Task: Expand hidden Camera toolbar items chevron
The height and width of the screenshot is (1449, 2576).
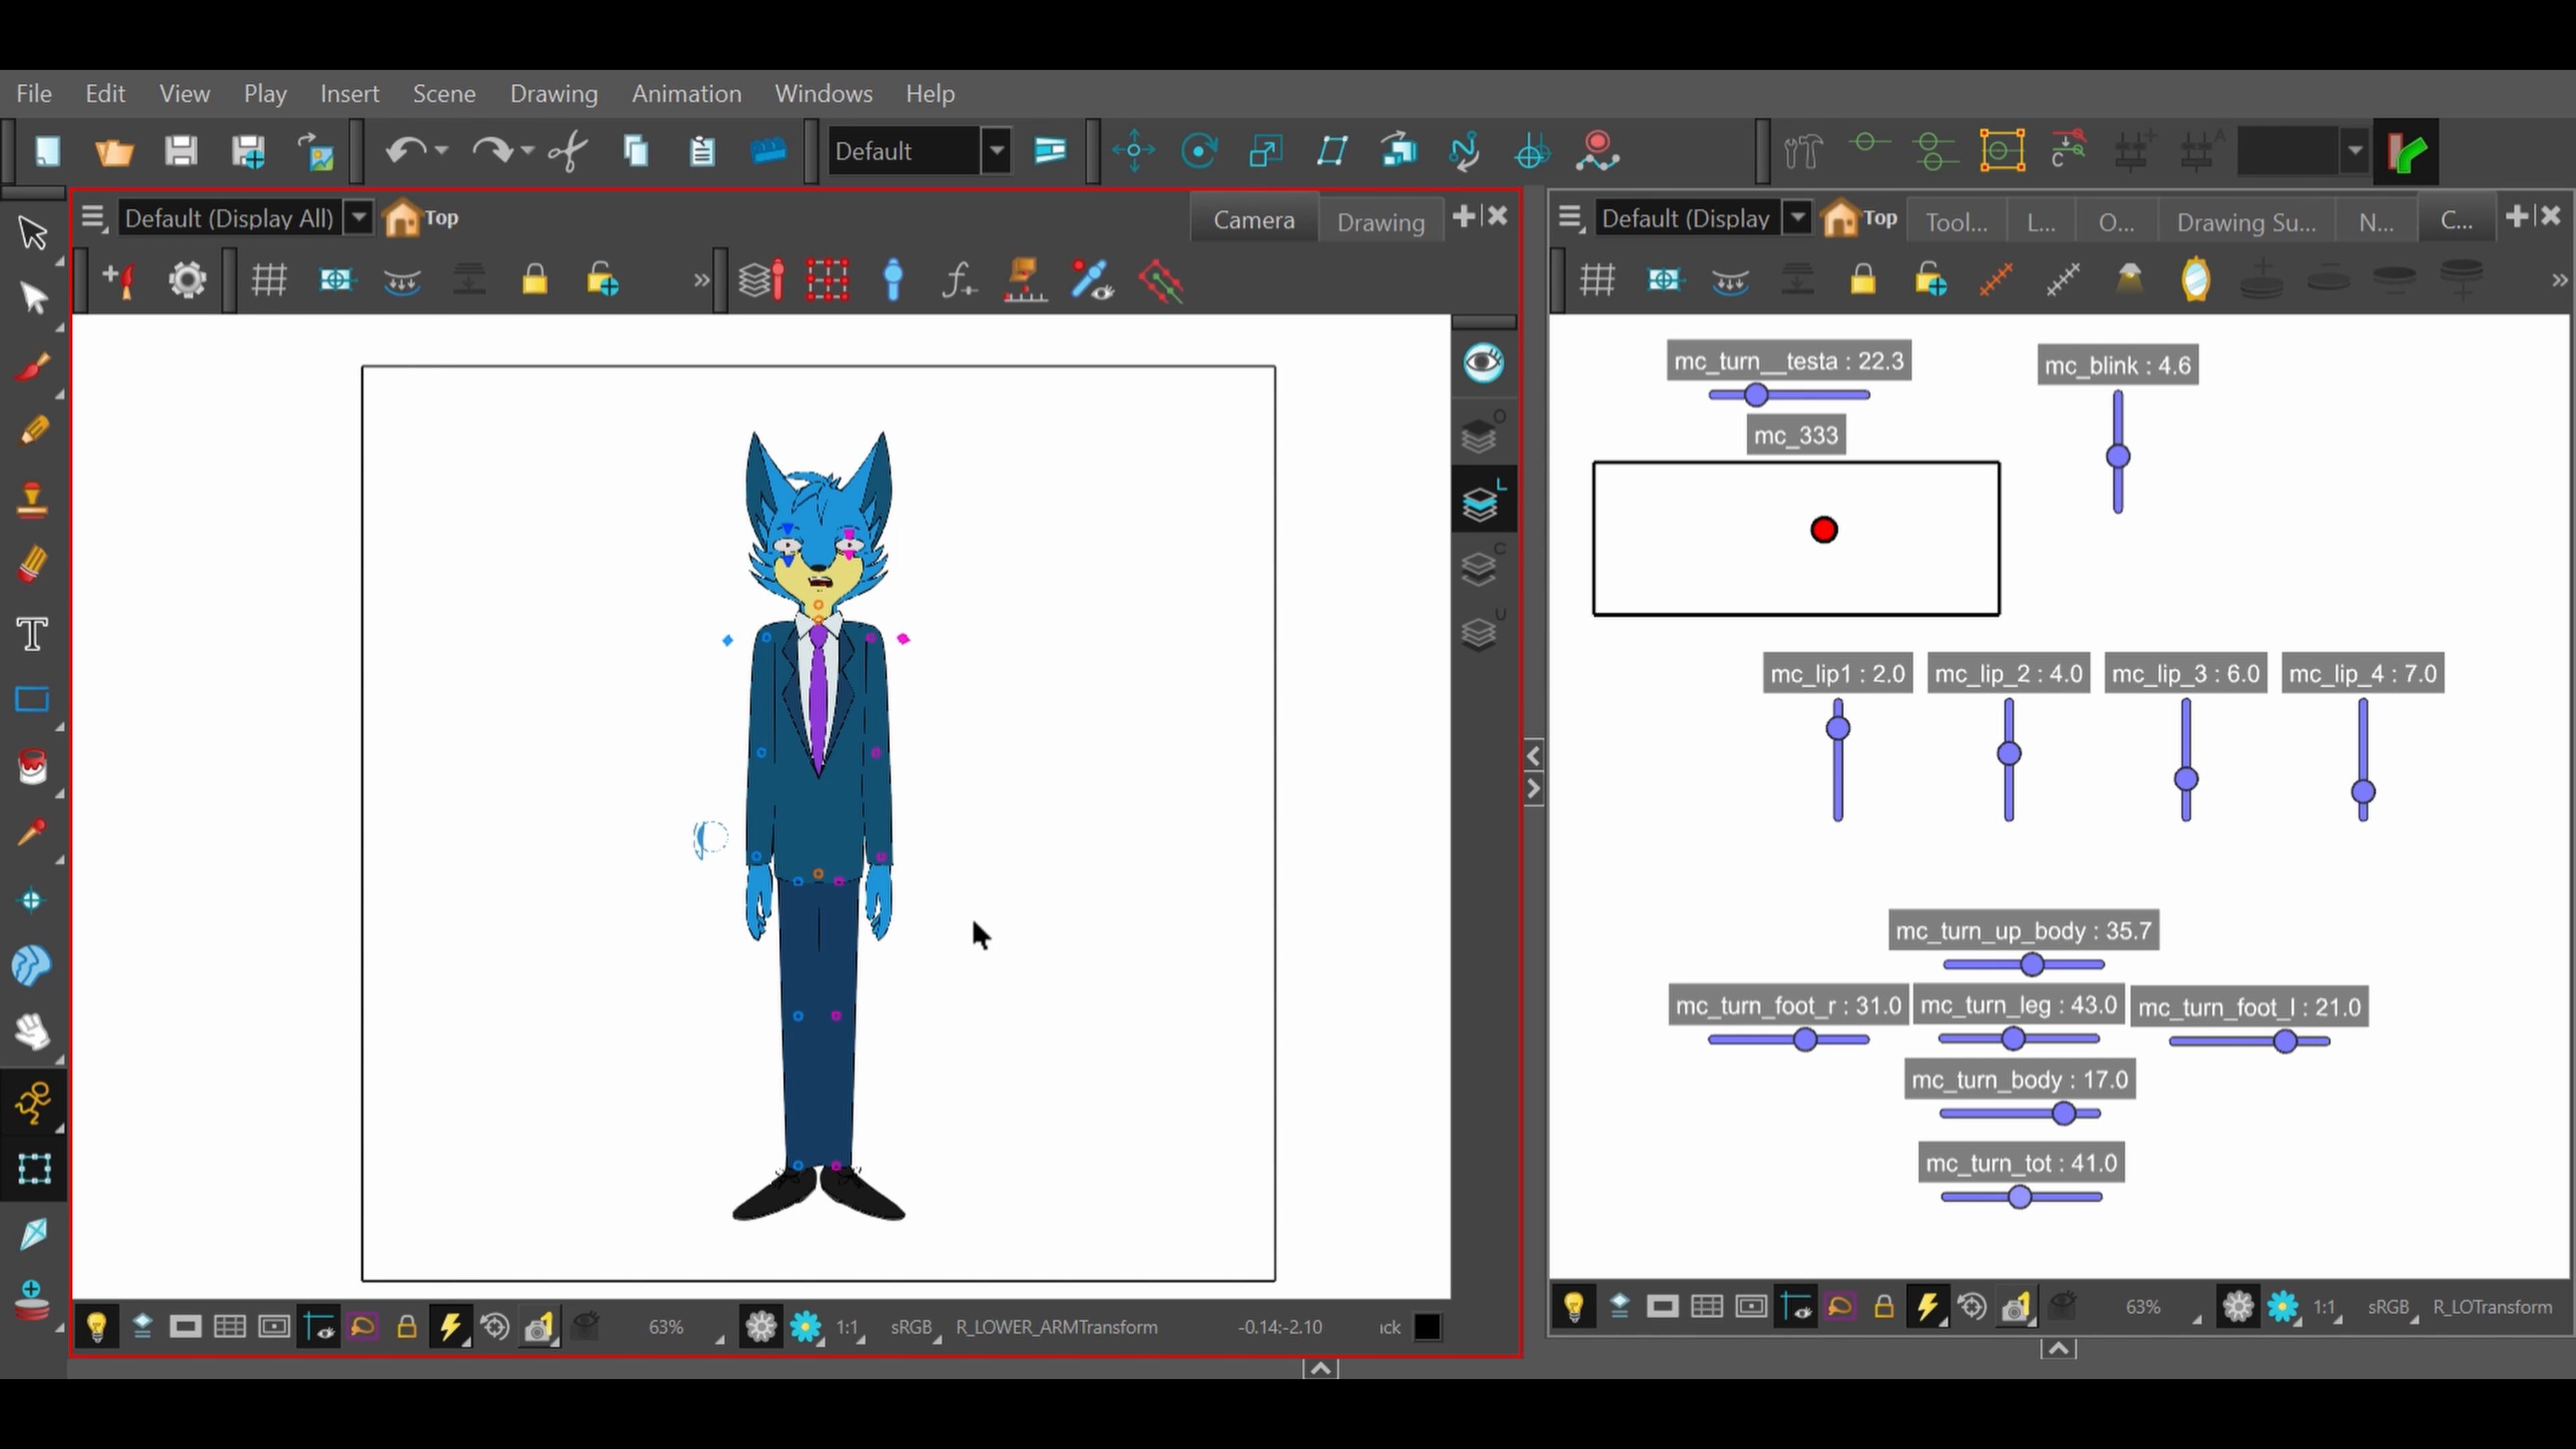Action: click(702, 281)
